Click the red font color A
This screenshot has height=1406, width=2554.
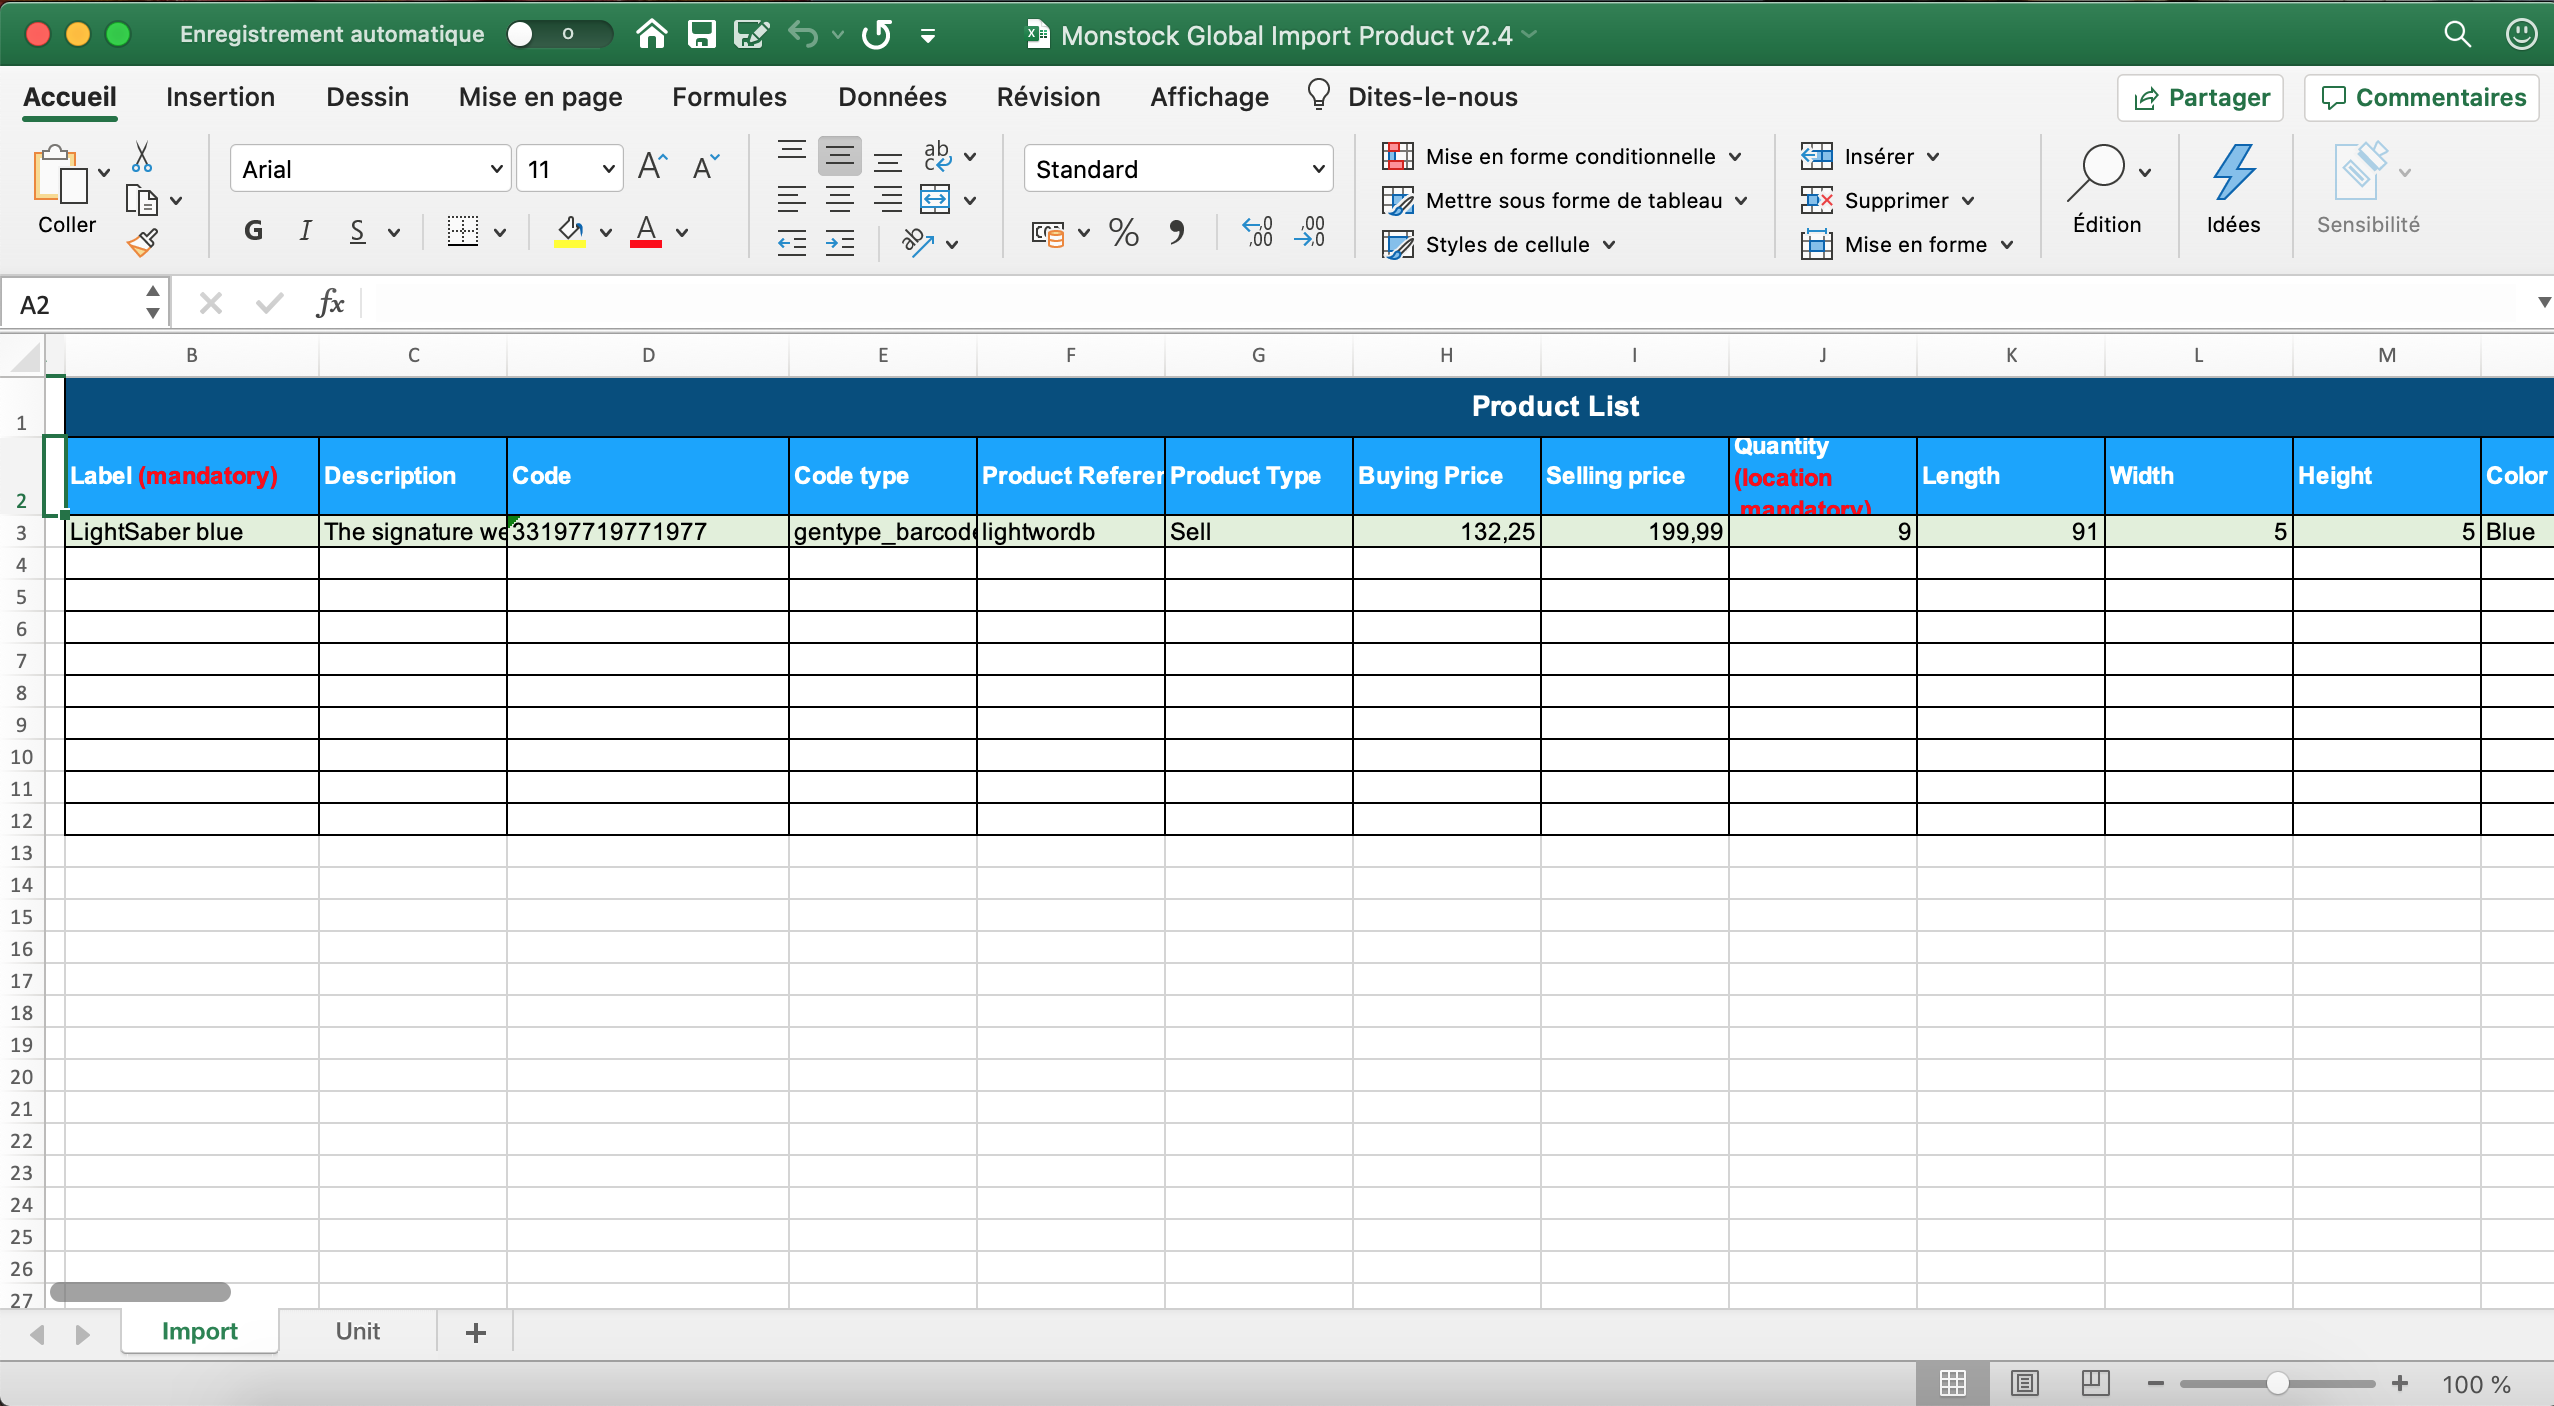(646, 232)
